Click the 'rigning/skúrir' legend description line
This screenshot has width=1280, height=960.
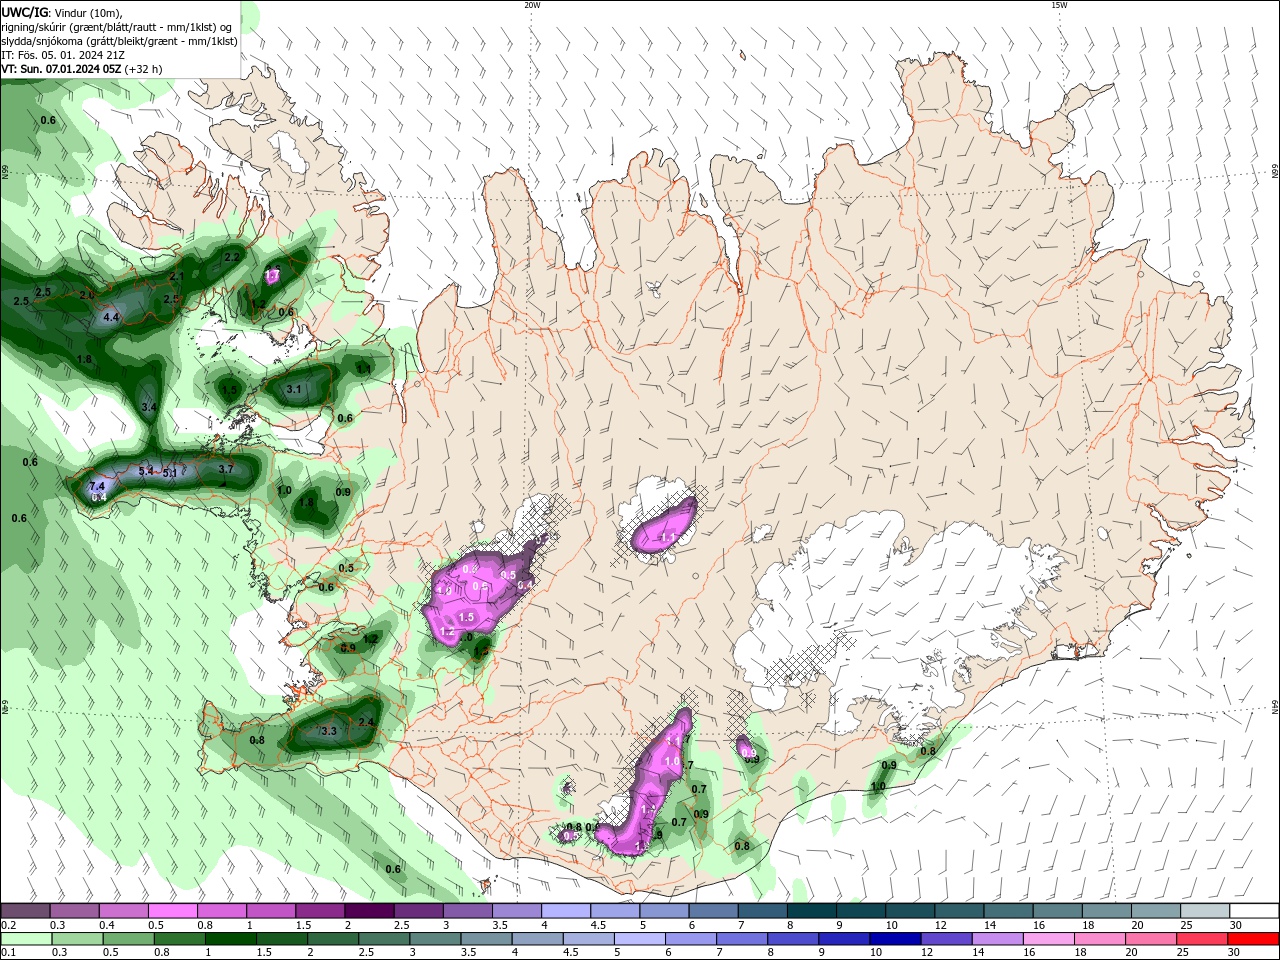point(117,27)
